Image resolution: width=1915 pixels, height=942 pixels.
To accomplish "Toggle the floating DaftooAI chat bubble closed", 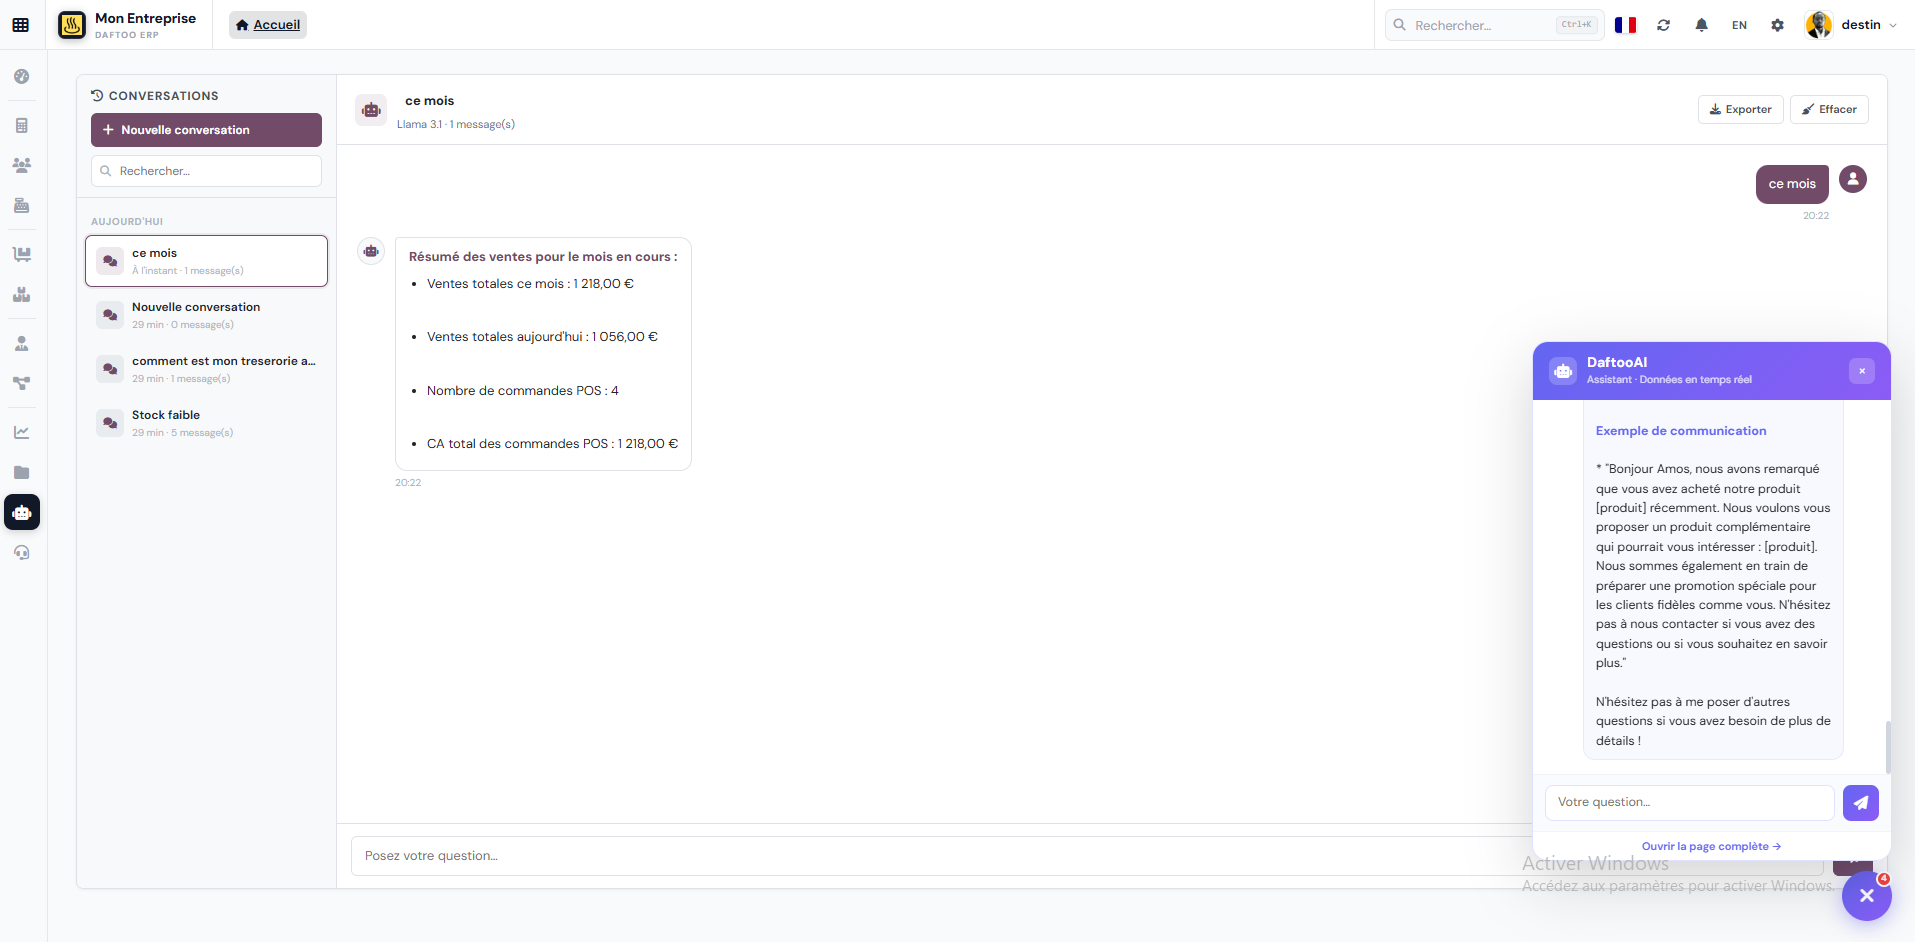I will point(1866,896).
